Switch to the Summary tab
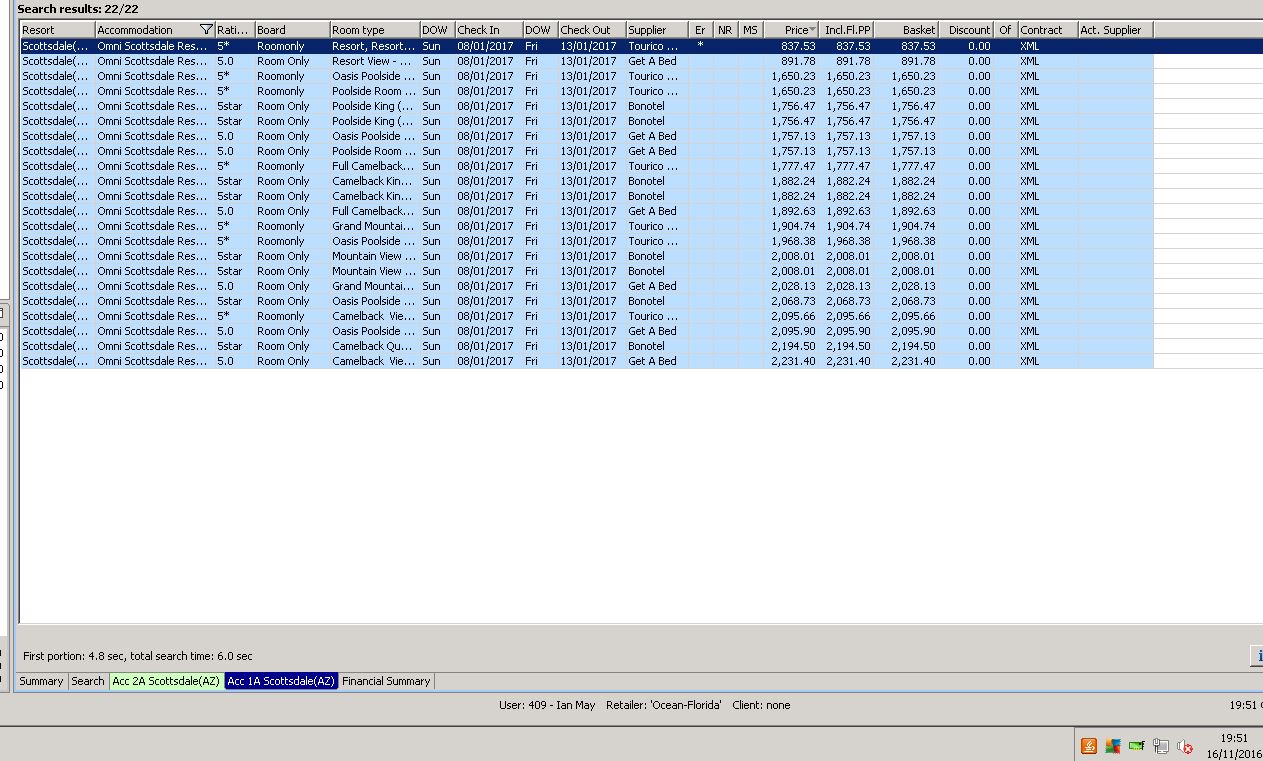 click(42, 681)
